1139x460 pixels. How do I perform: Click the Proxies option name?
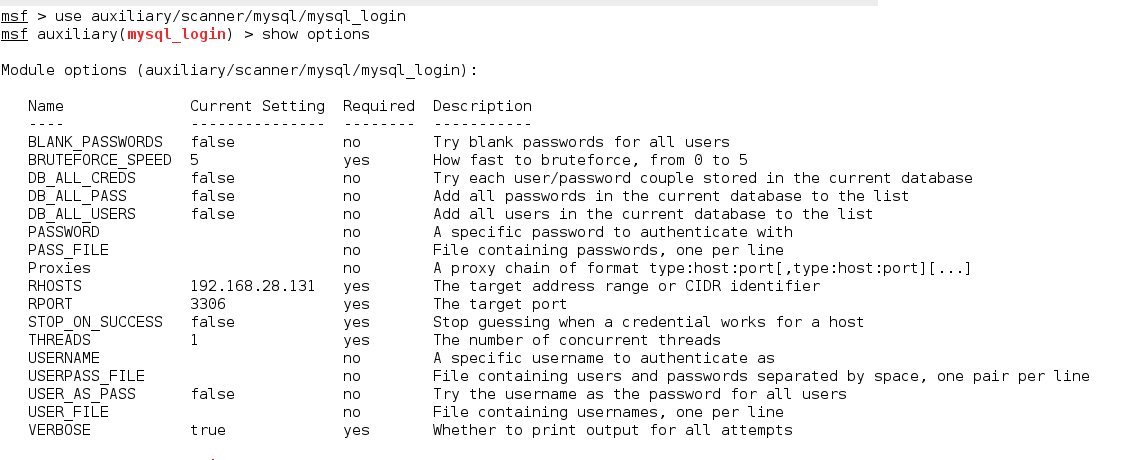(x=59, y=268)
